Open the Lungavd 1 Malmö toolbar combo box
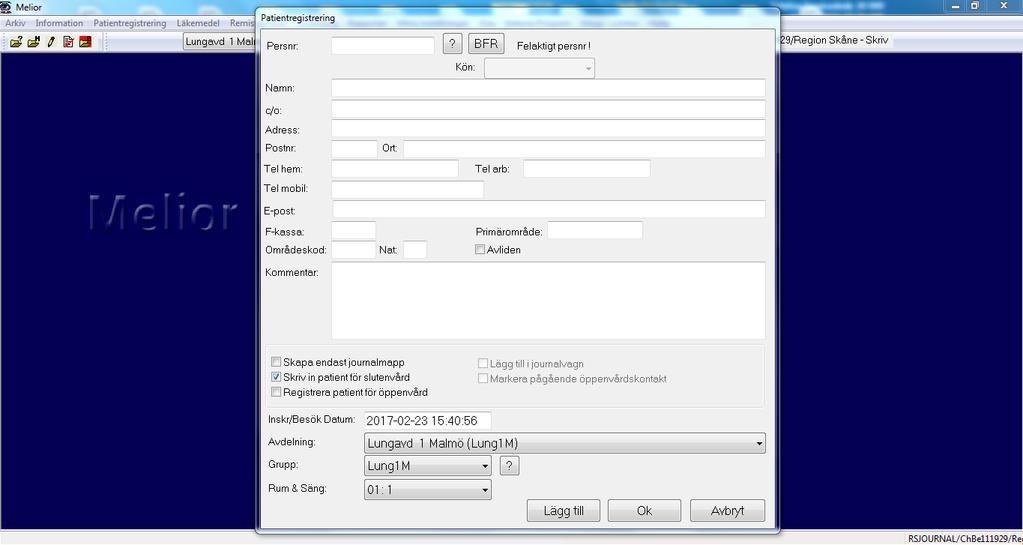This screenshot has height=545, width=1023. click(219, 42)
